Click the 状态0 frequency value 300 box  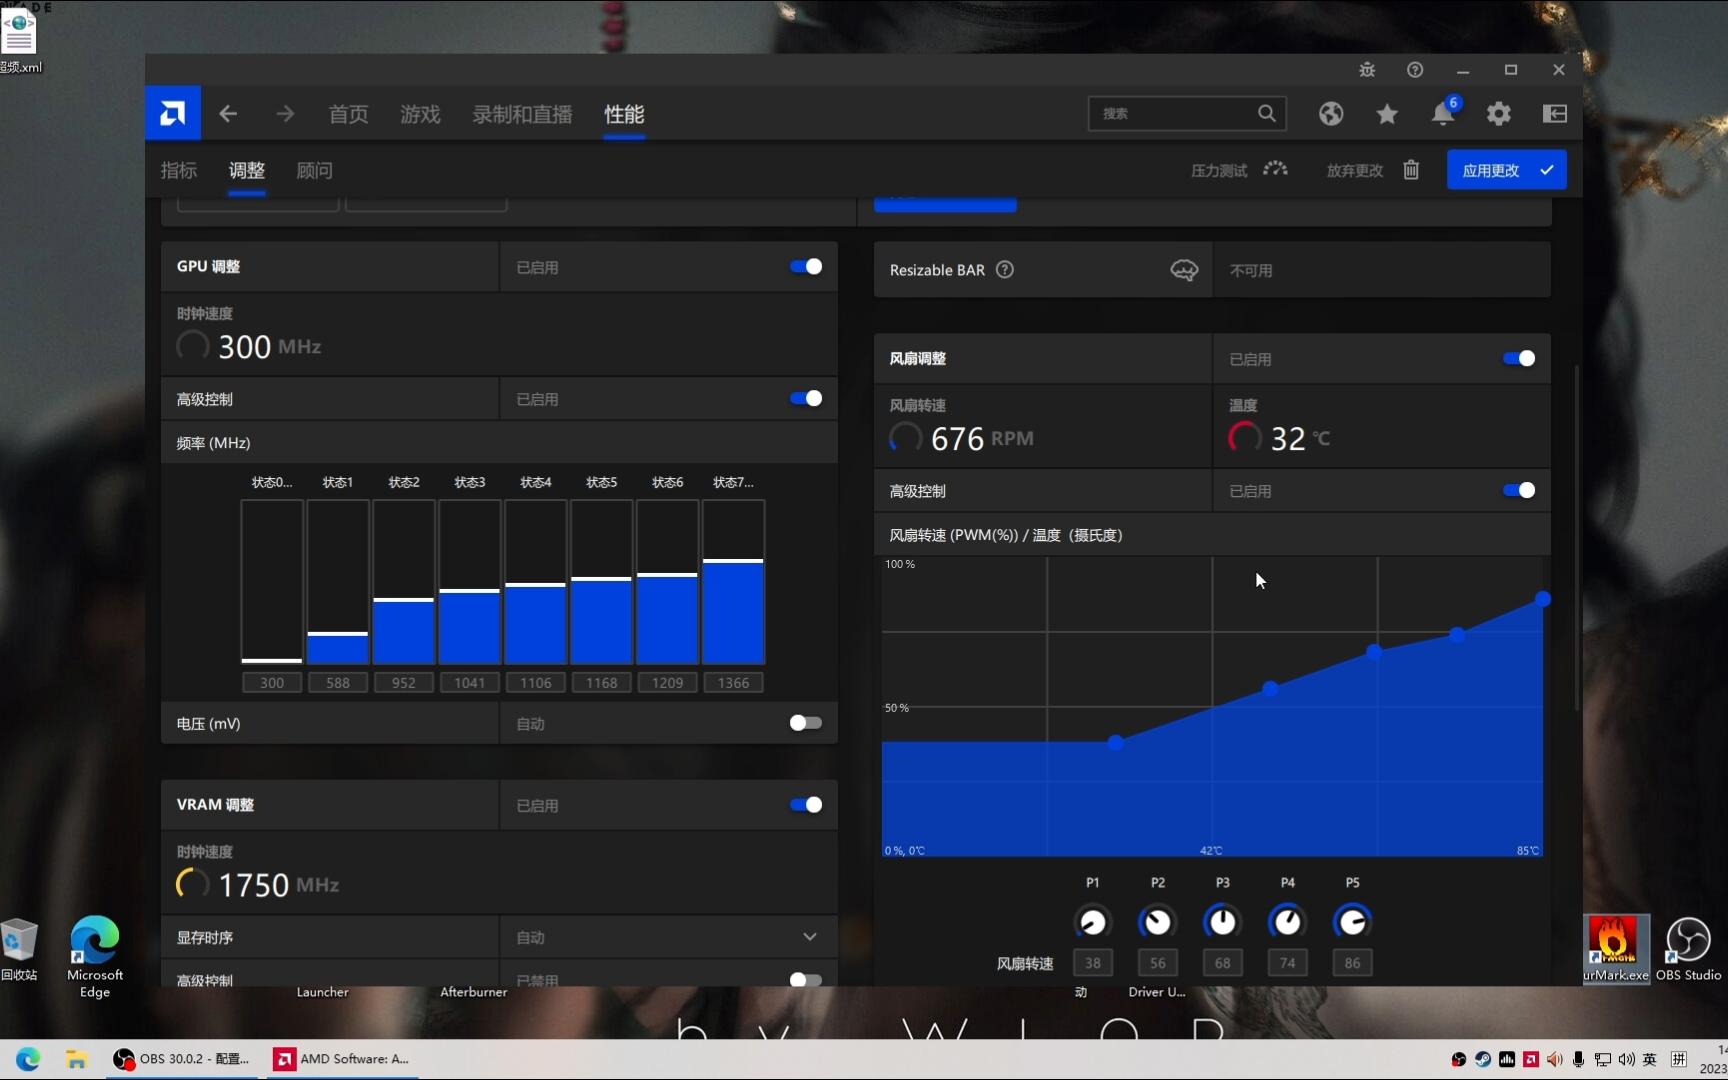[272, 683]
